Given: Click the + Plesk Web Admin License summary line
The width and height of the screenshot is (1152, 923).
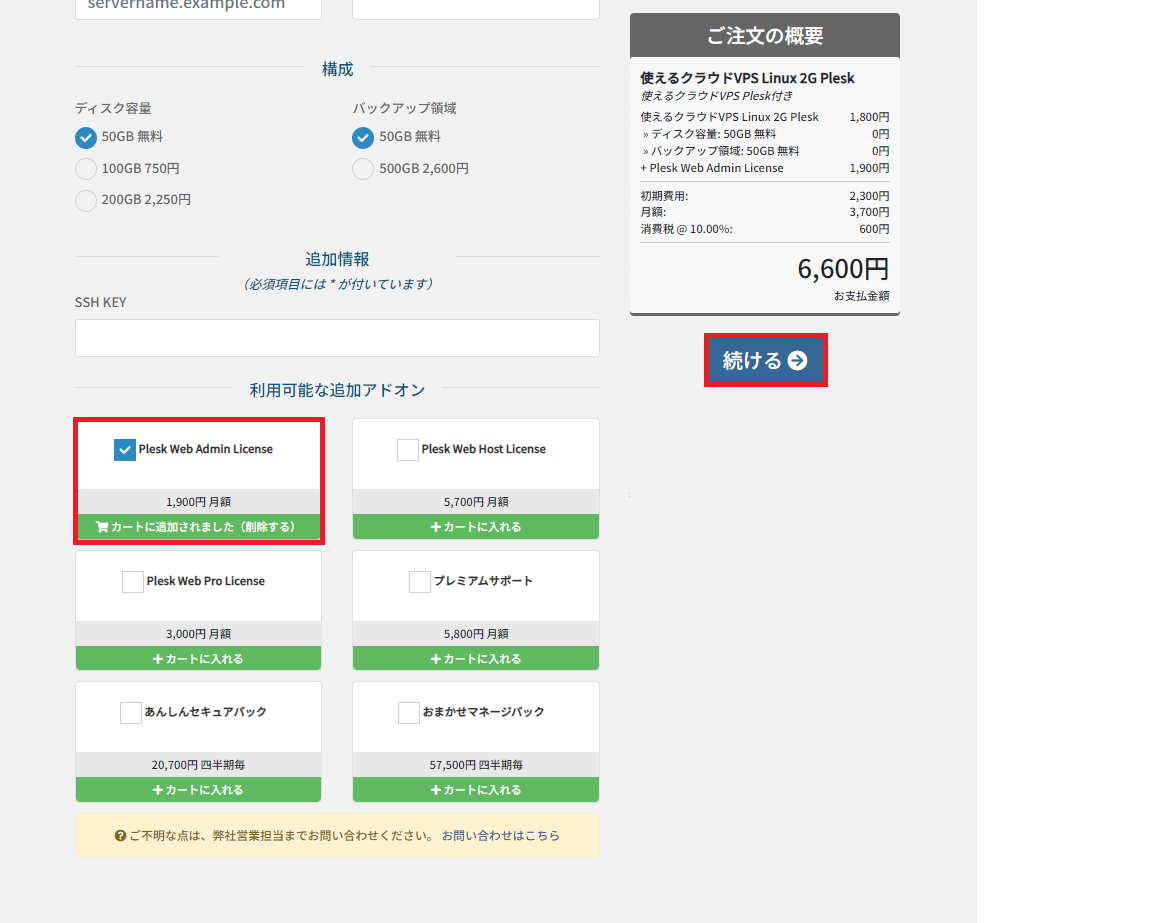Looking at the screenshot, I should pos(765,168).
